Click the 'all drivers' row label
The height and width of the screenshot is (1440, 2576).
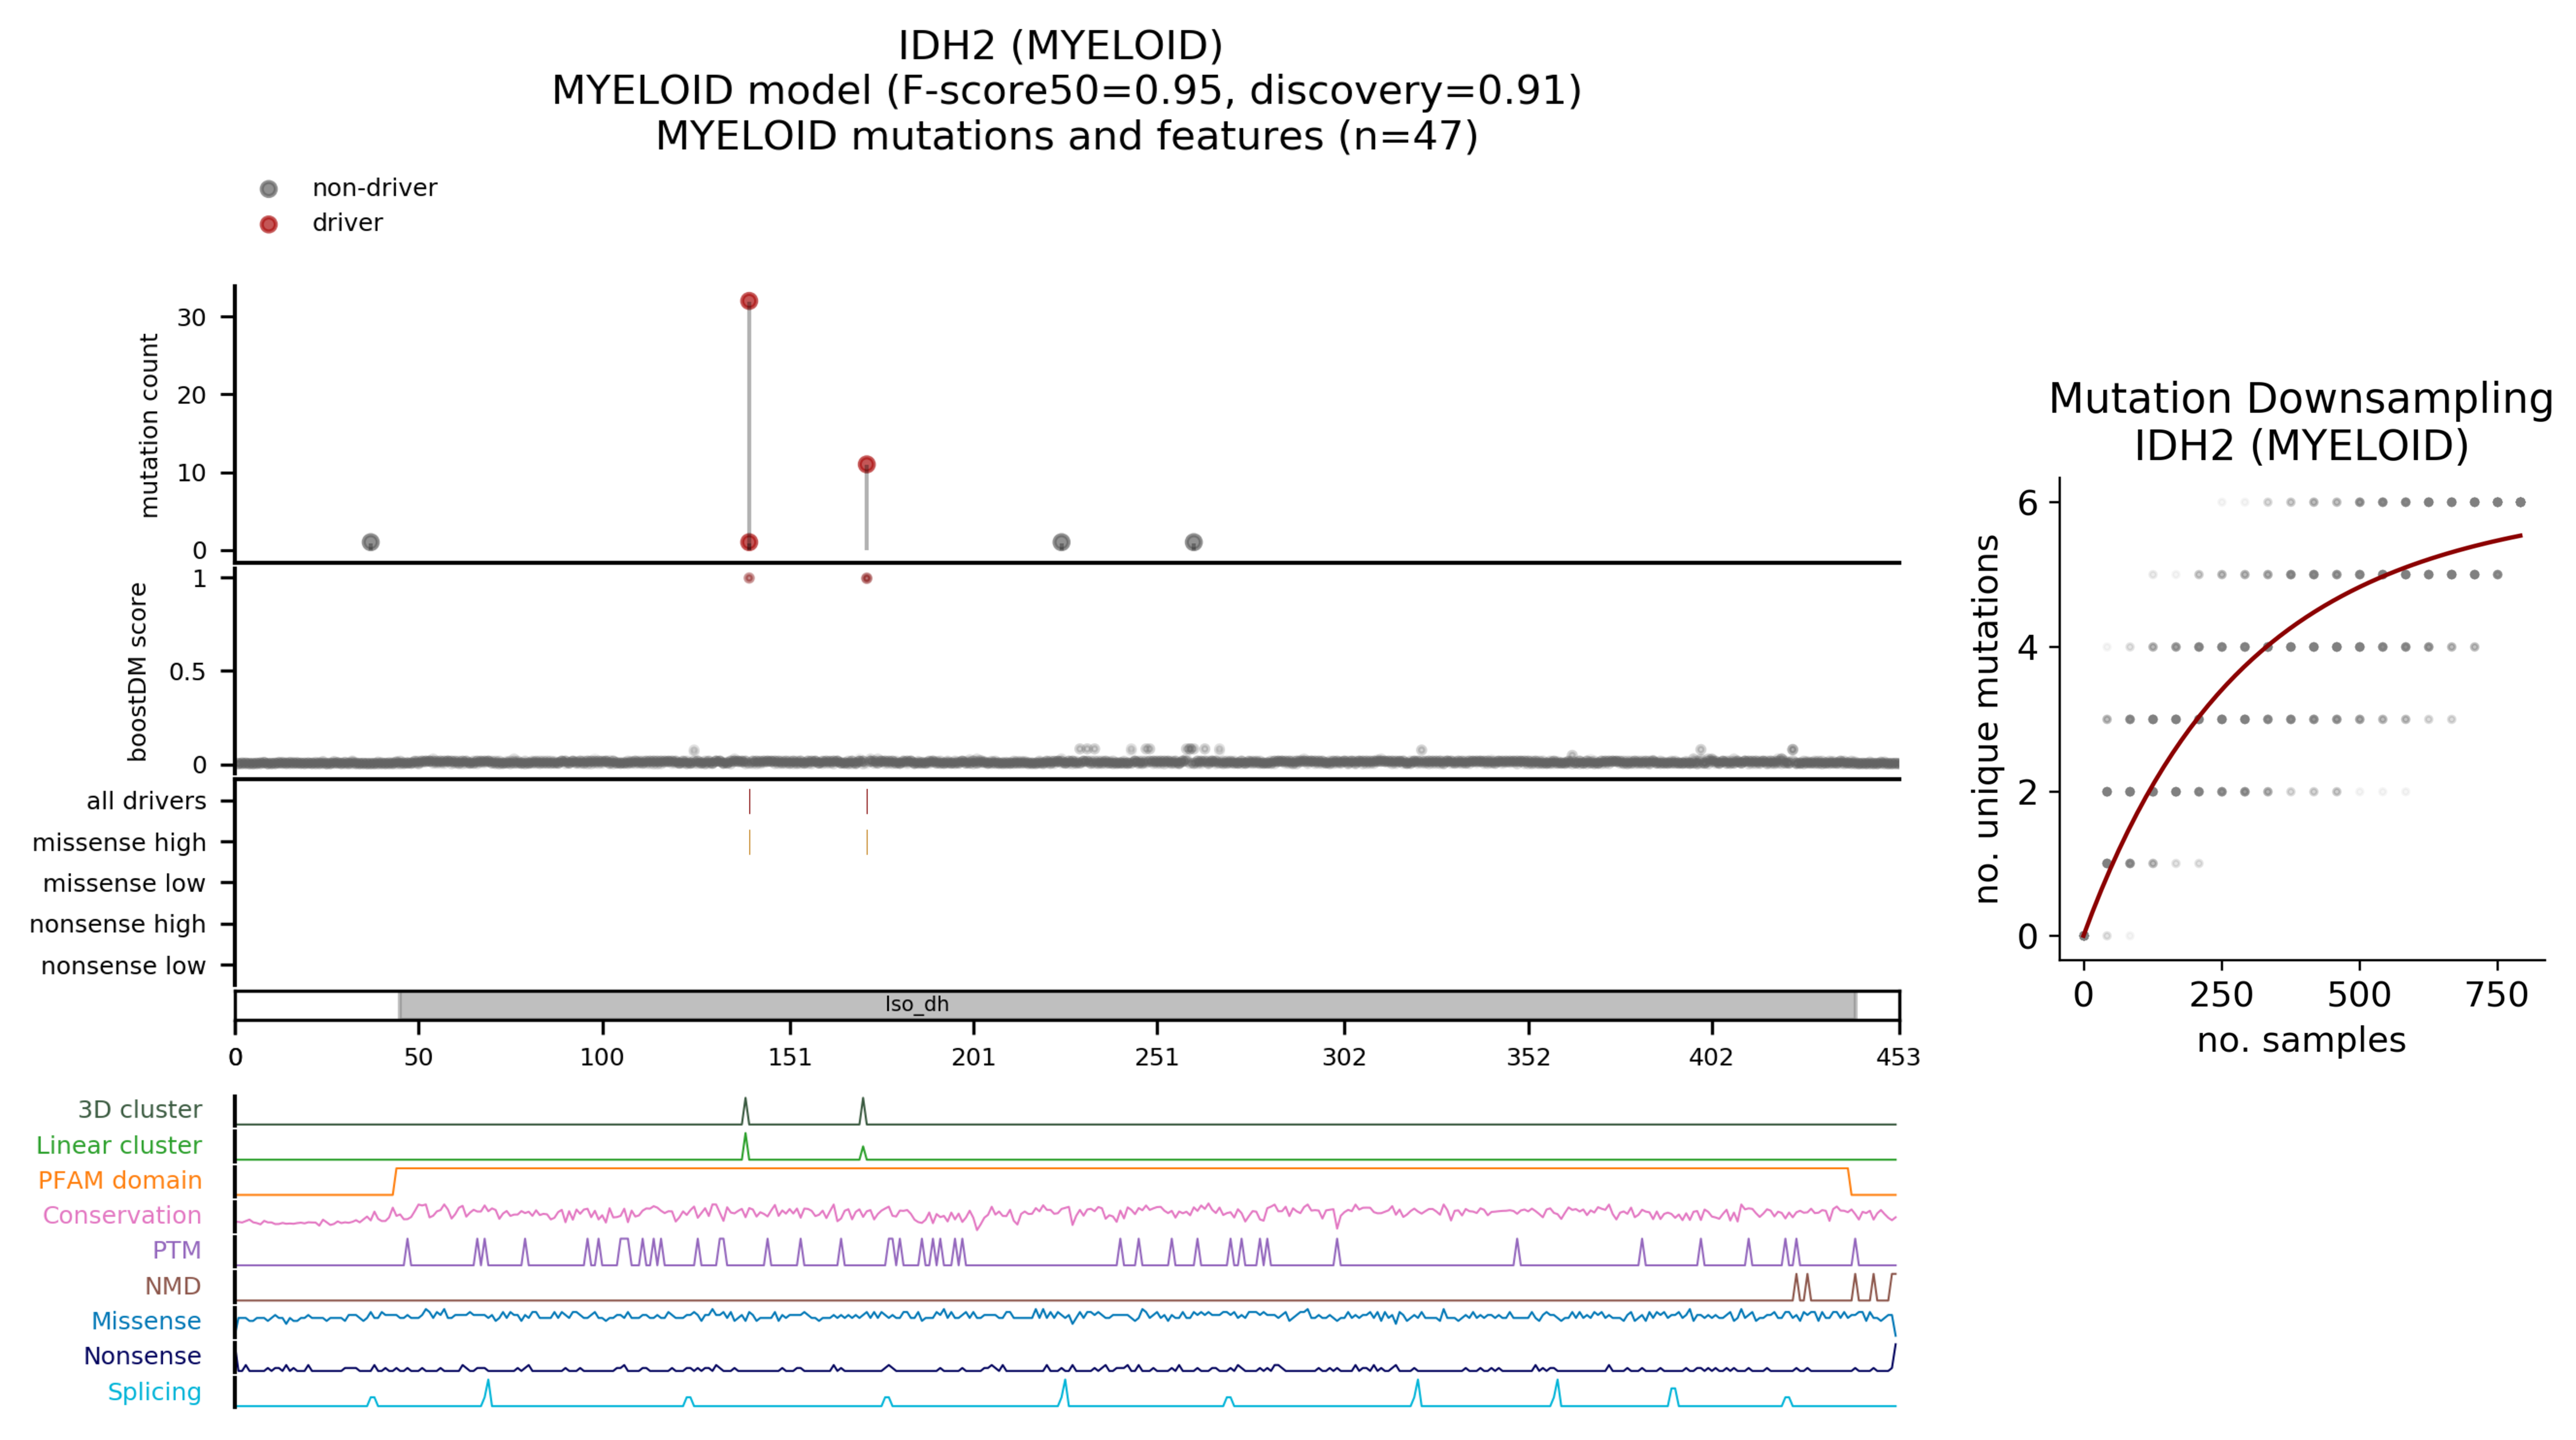[x=146, y=801]
